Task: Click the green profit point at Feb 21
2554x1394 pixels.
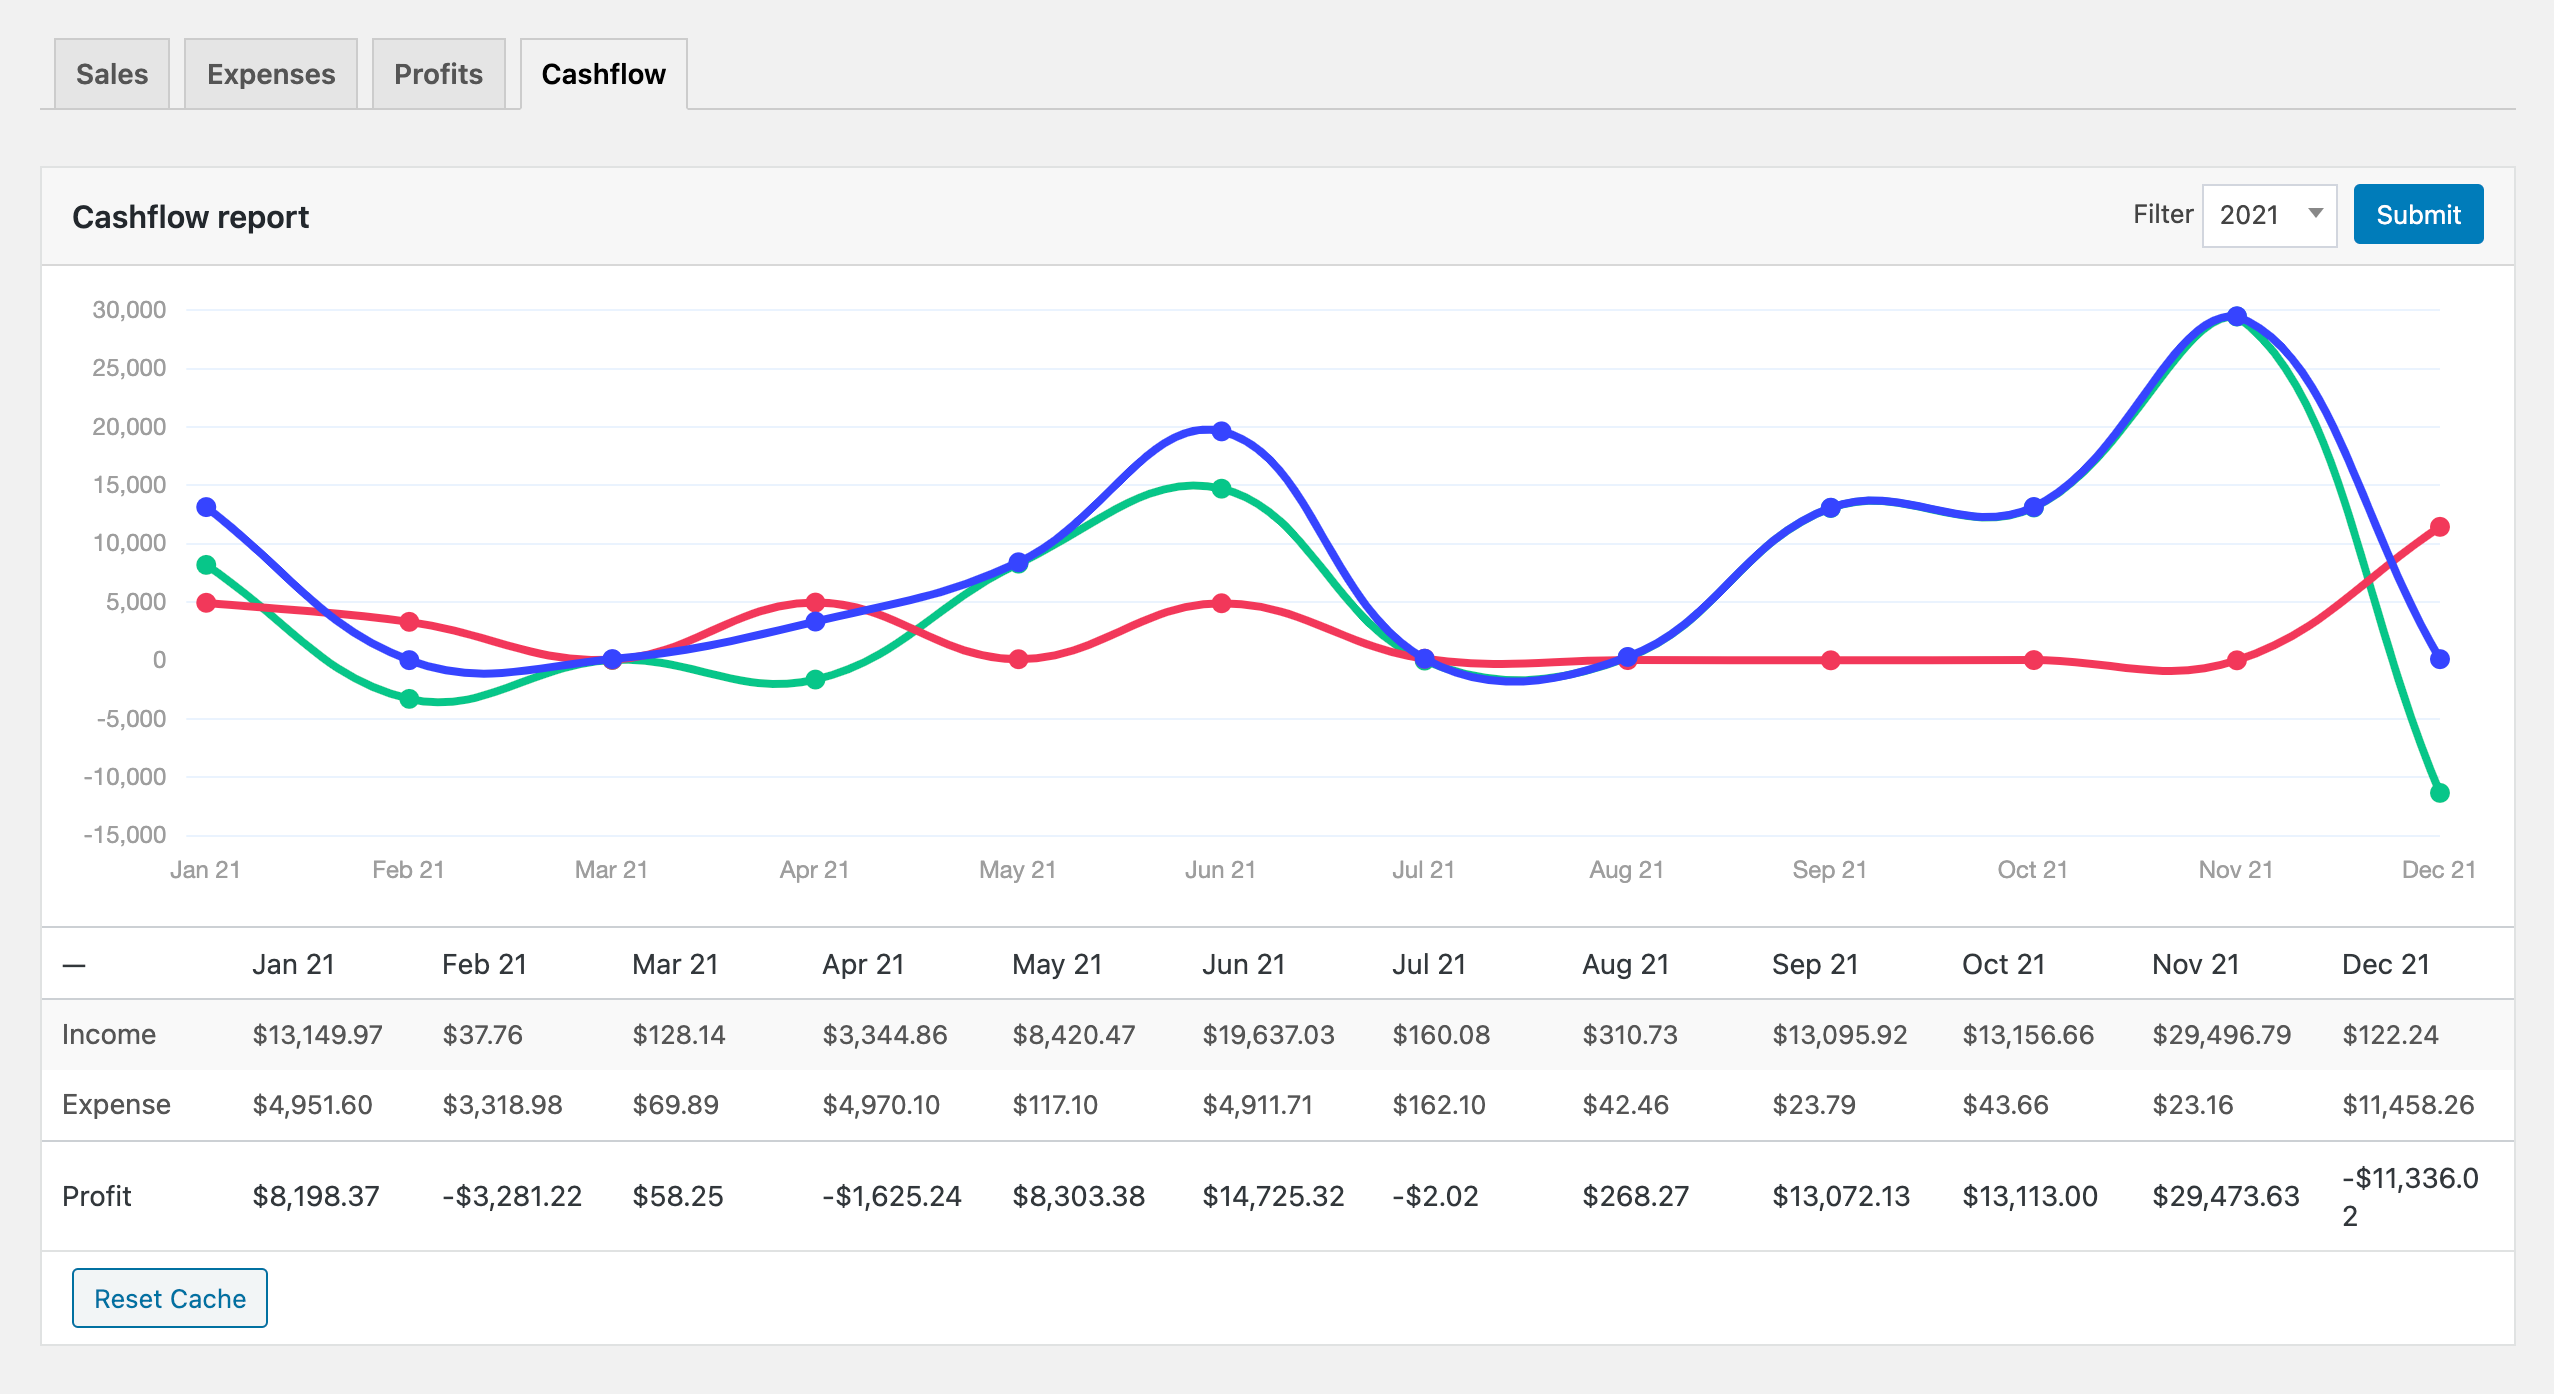Action: (409, 698)
